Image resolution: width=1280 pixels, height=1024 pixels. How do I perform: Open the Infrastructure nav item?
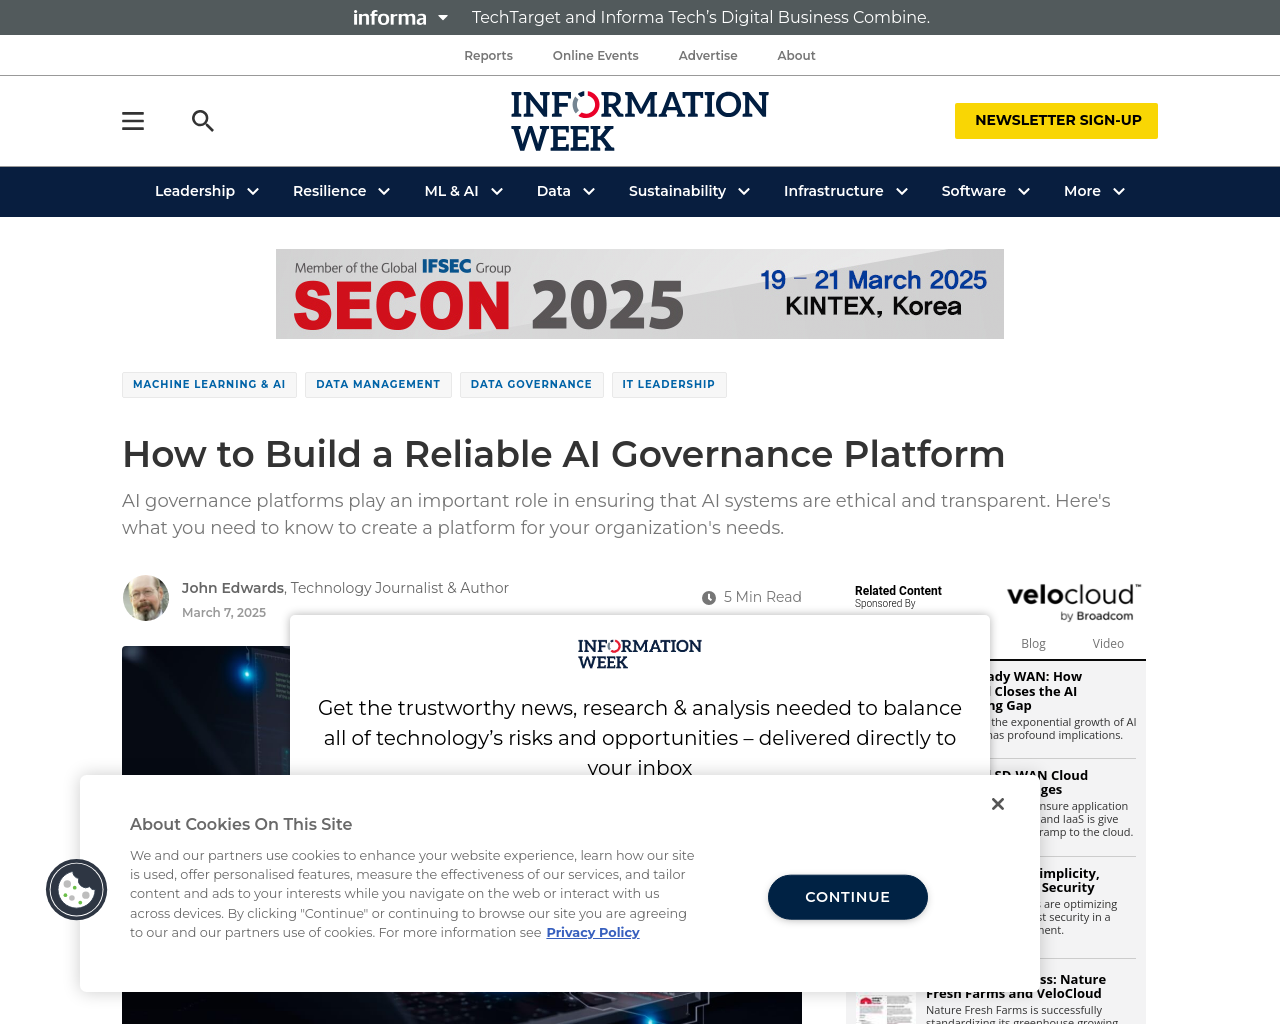coord(833,191)
